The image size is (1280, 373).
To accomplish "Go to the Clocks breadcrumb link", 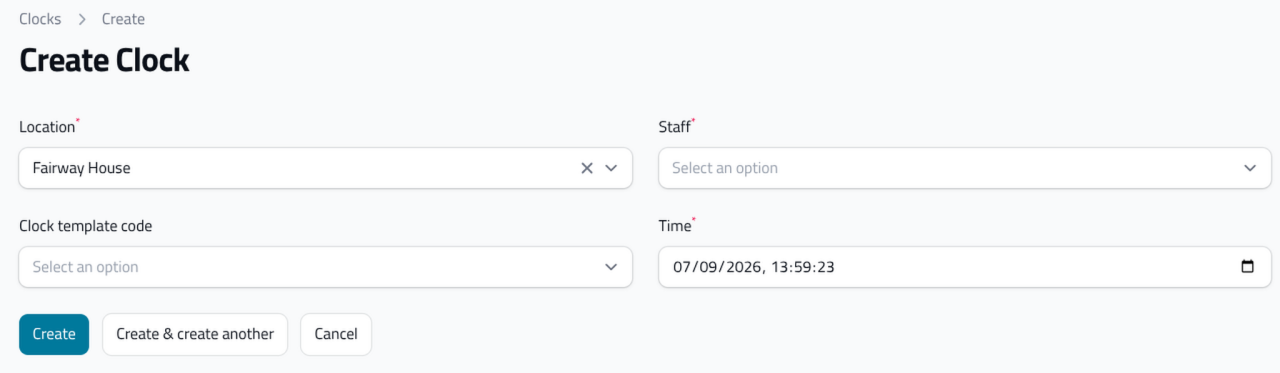I will point(40,19).
